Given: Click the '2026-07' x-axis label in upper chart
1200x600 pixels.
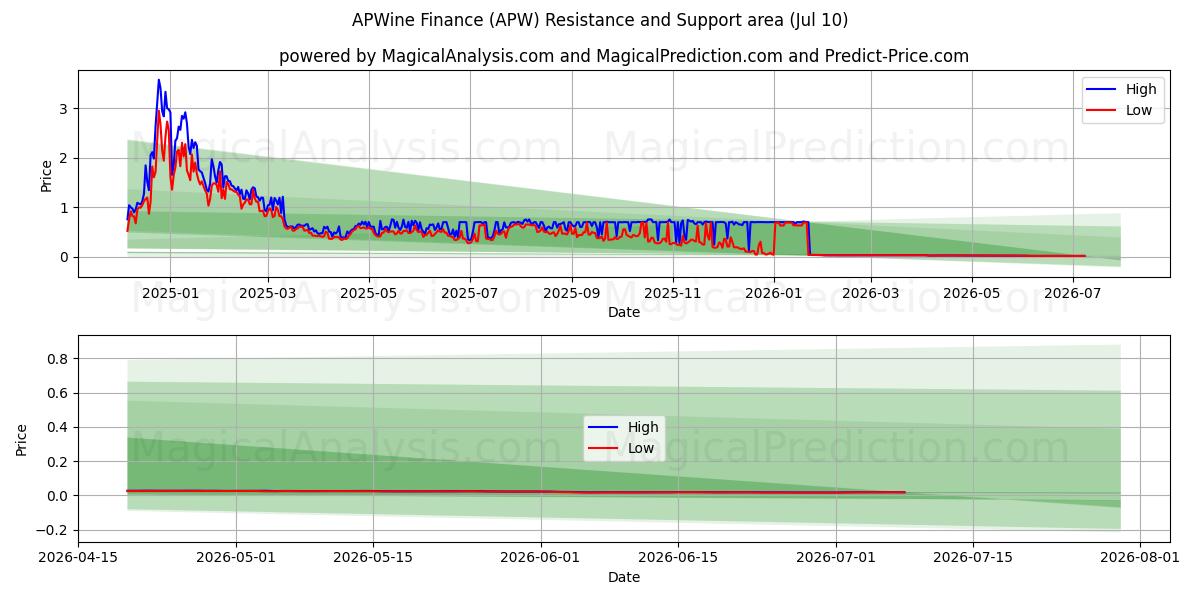Looking at the screenshot, I should point(1073,294).
